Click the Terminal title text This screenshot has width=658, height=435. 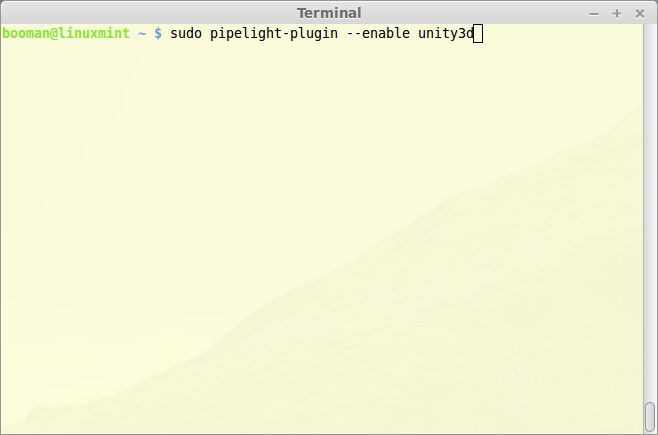[329, 13]
